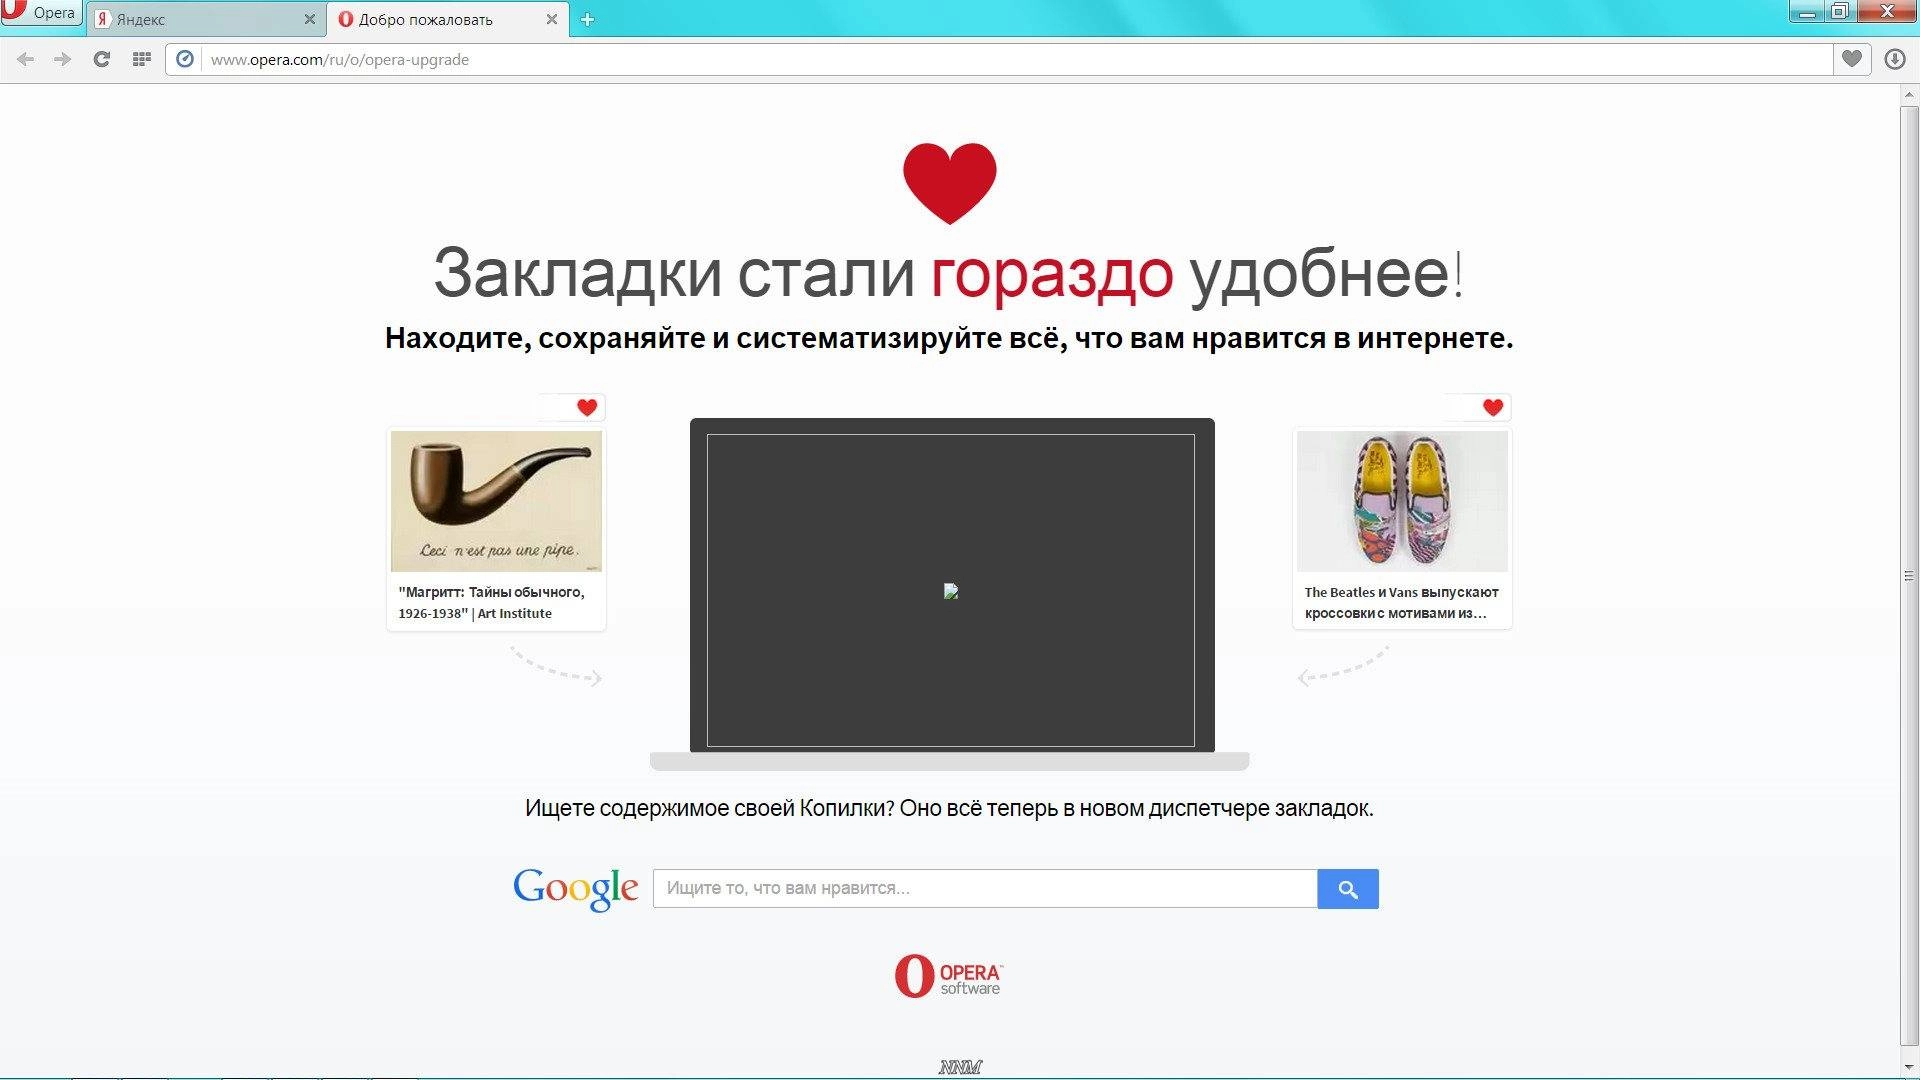The width and height of the screenshot is (1920, 1080).
Task: Click the blue search magnifier button
Action: pyautogui.click(x=1348, y=888)
